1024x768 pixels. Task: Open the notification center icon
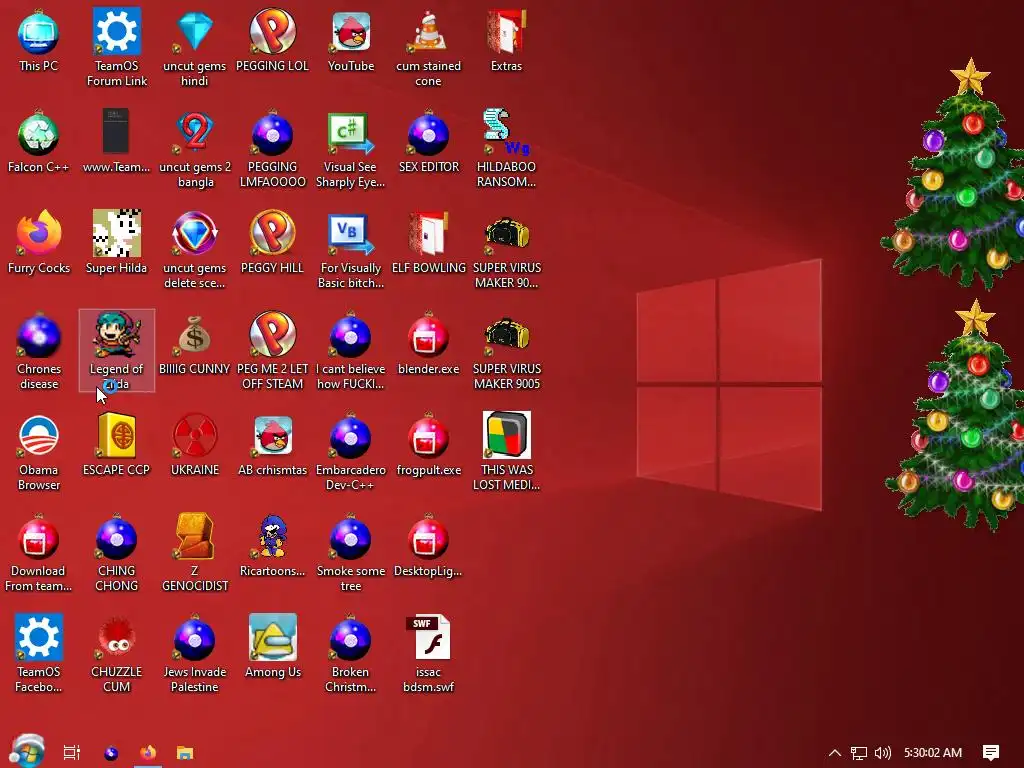[991, 753]
